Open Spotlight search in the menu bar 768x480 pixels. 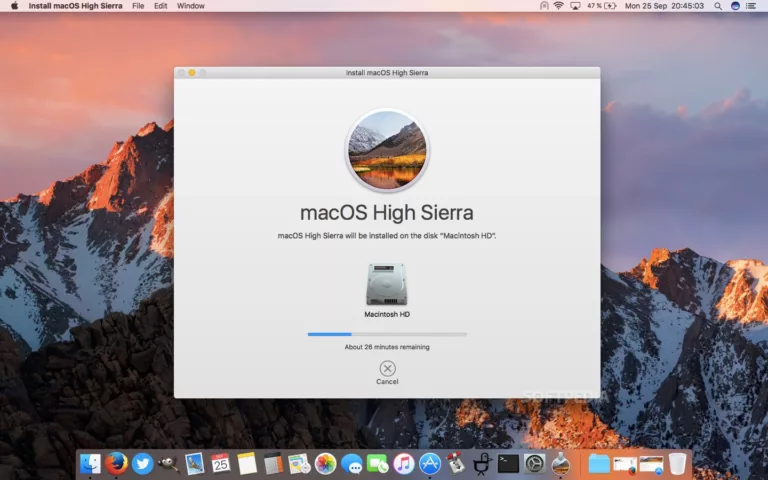tap(718, 6)
